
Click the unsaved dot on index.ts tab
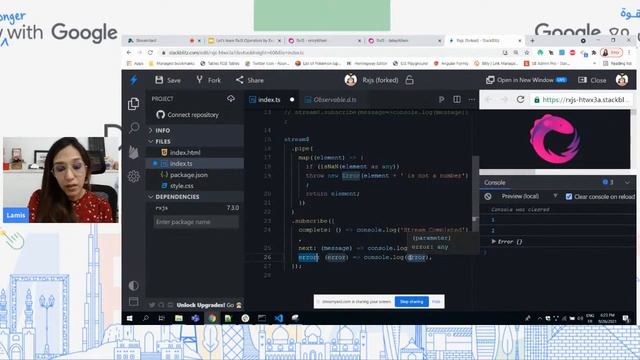(x=292, y=100)
